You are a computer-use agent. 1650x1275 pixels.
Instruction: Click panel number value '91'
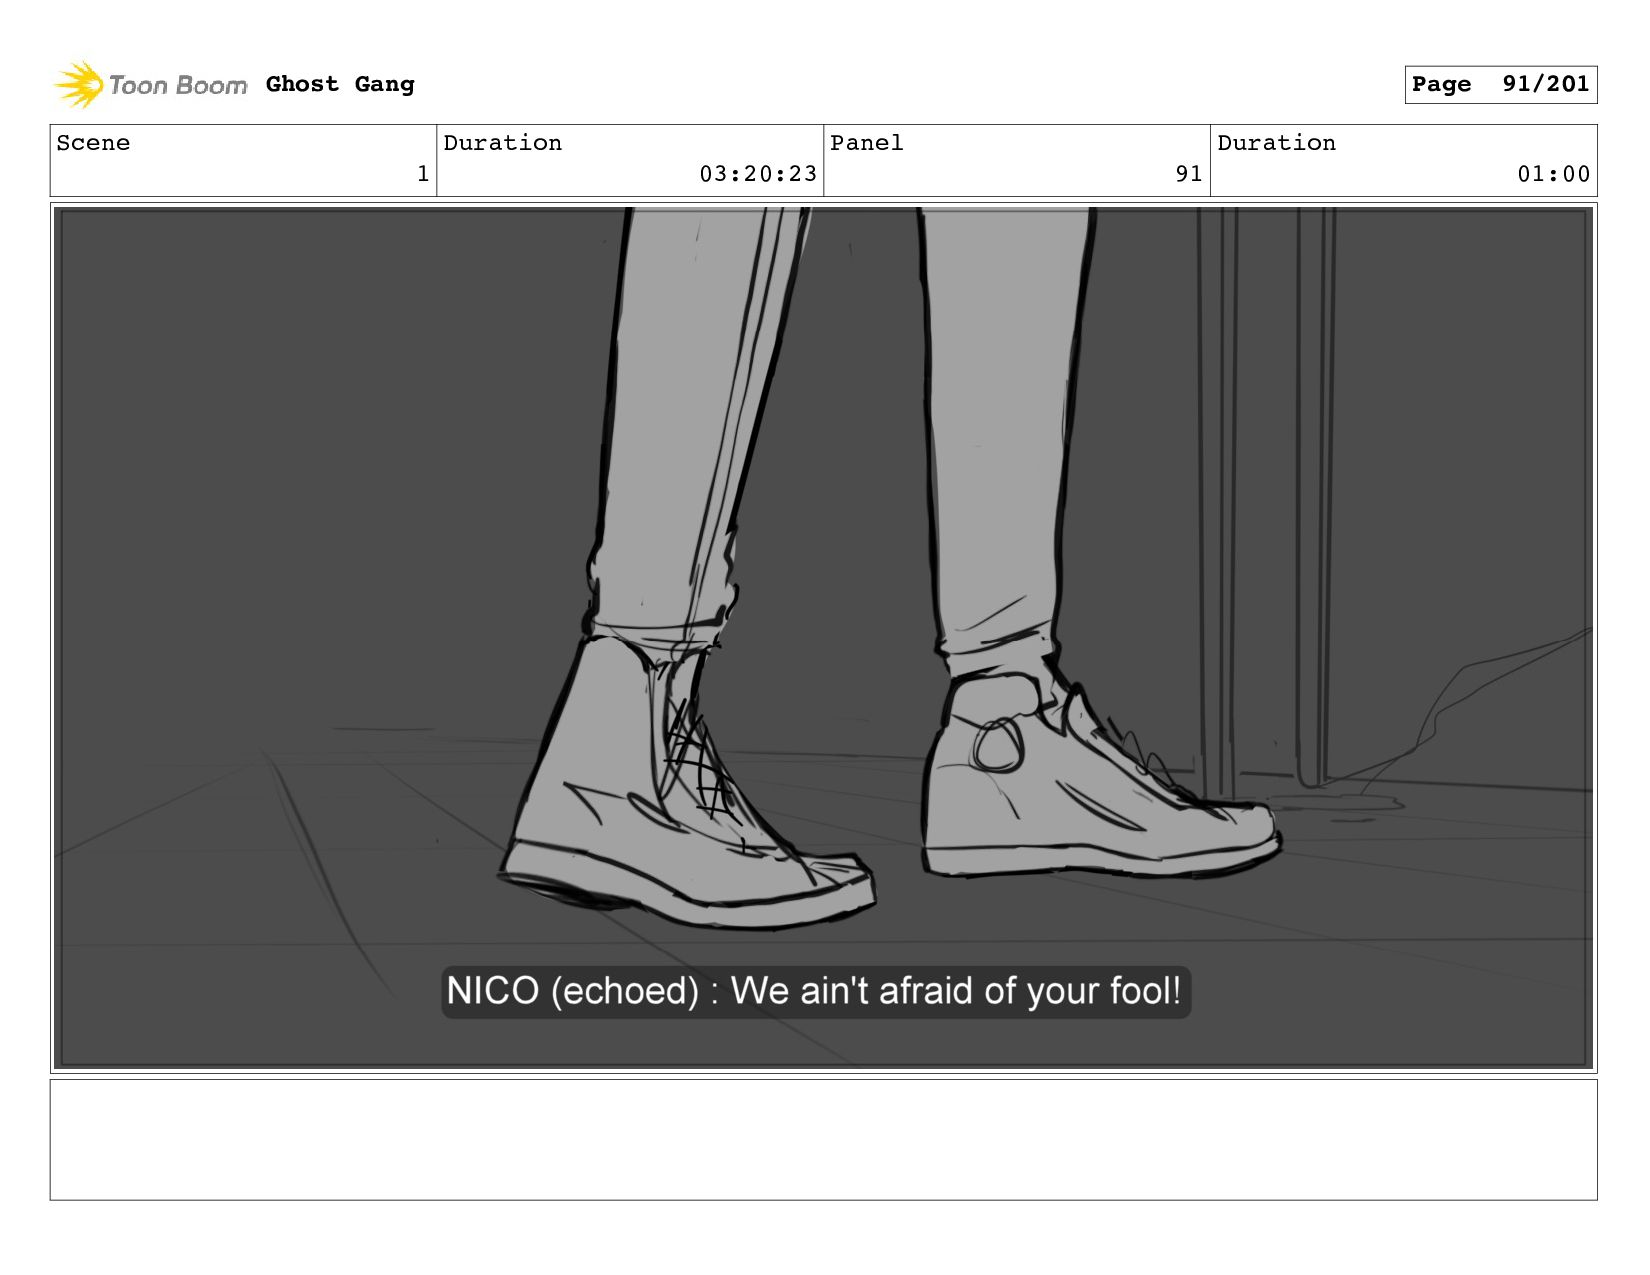click(x=1188, y=174)
